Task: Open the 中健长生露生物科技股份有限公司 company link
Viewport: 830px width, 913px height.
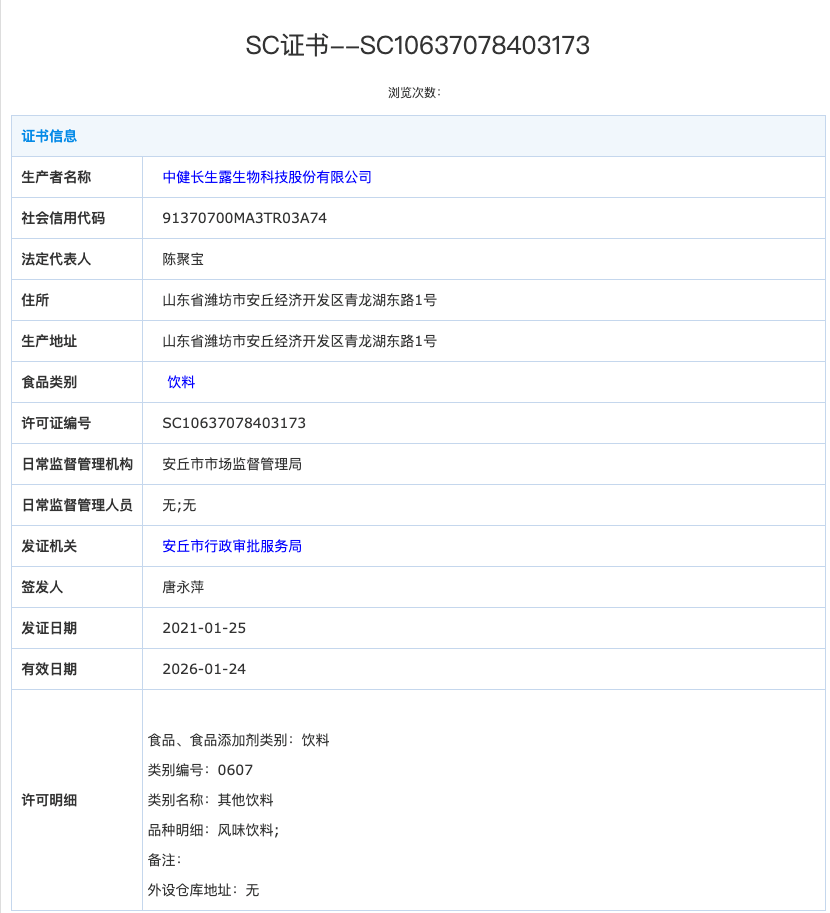Action: [x=267, y=177]
